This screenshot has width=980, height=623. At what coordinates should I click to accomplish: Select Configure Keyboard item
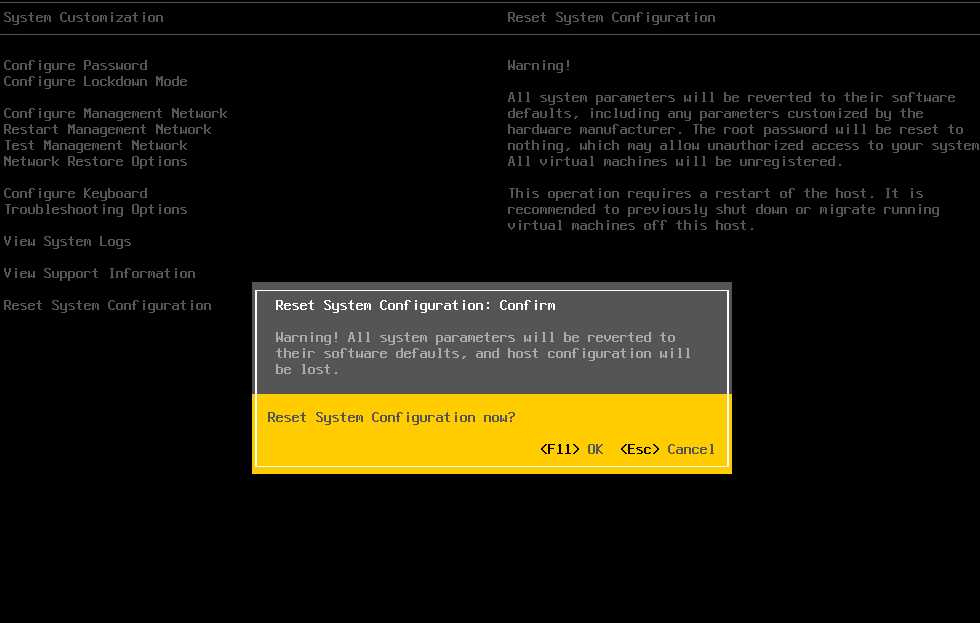pyautogui.click(x=75, y=193)
